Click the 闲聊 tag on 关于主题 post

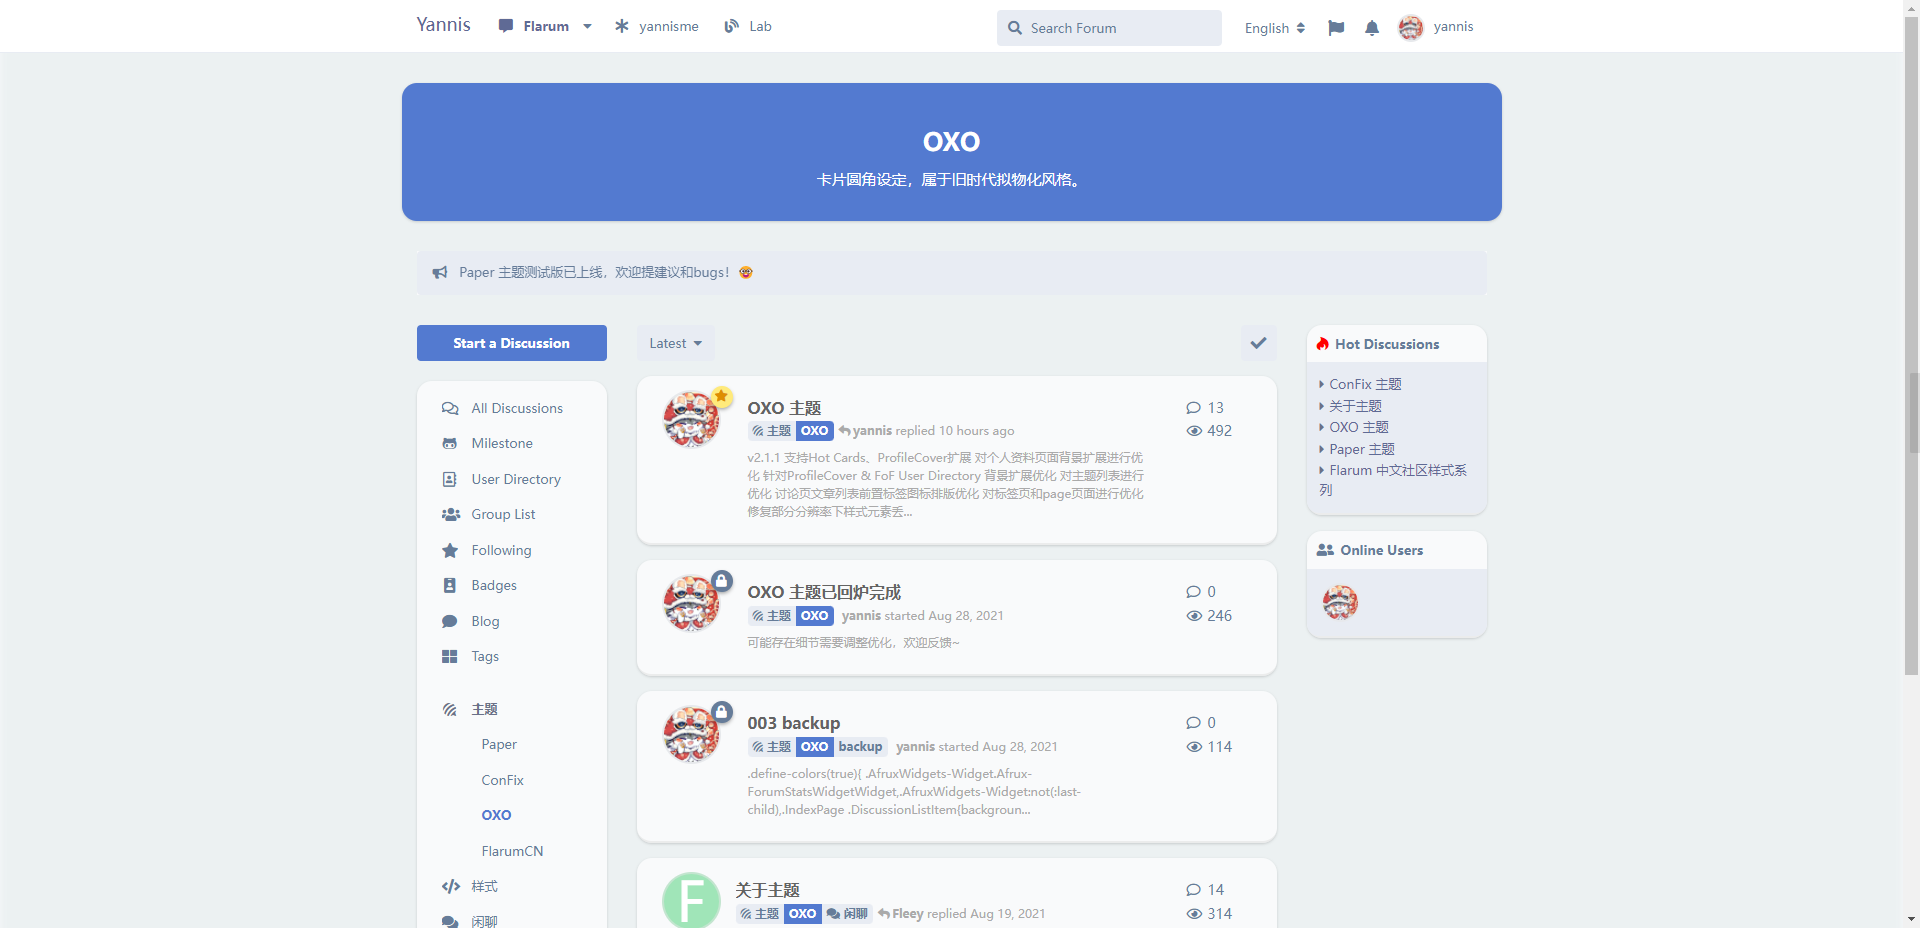pos(847,914)
